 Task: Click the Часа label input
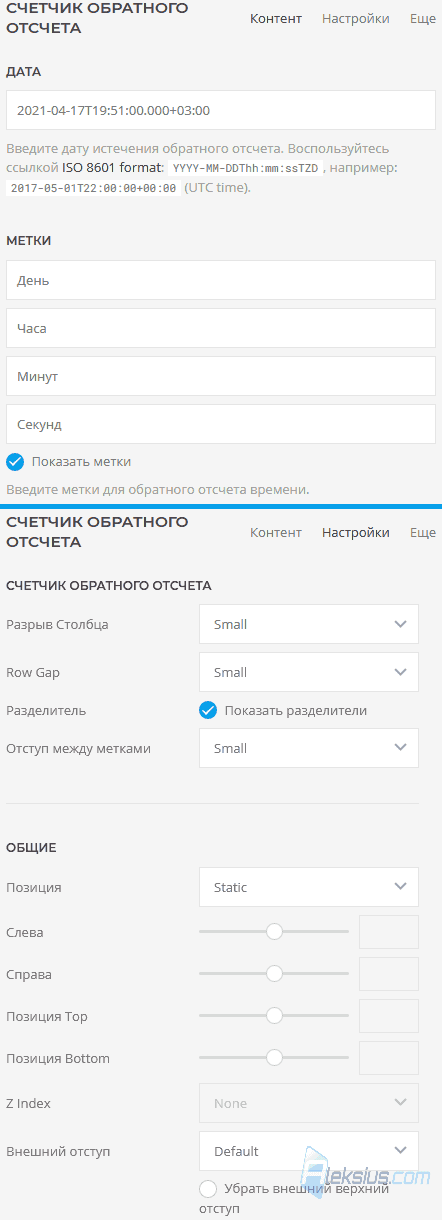click(x=221, y=328)
